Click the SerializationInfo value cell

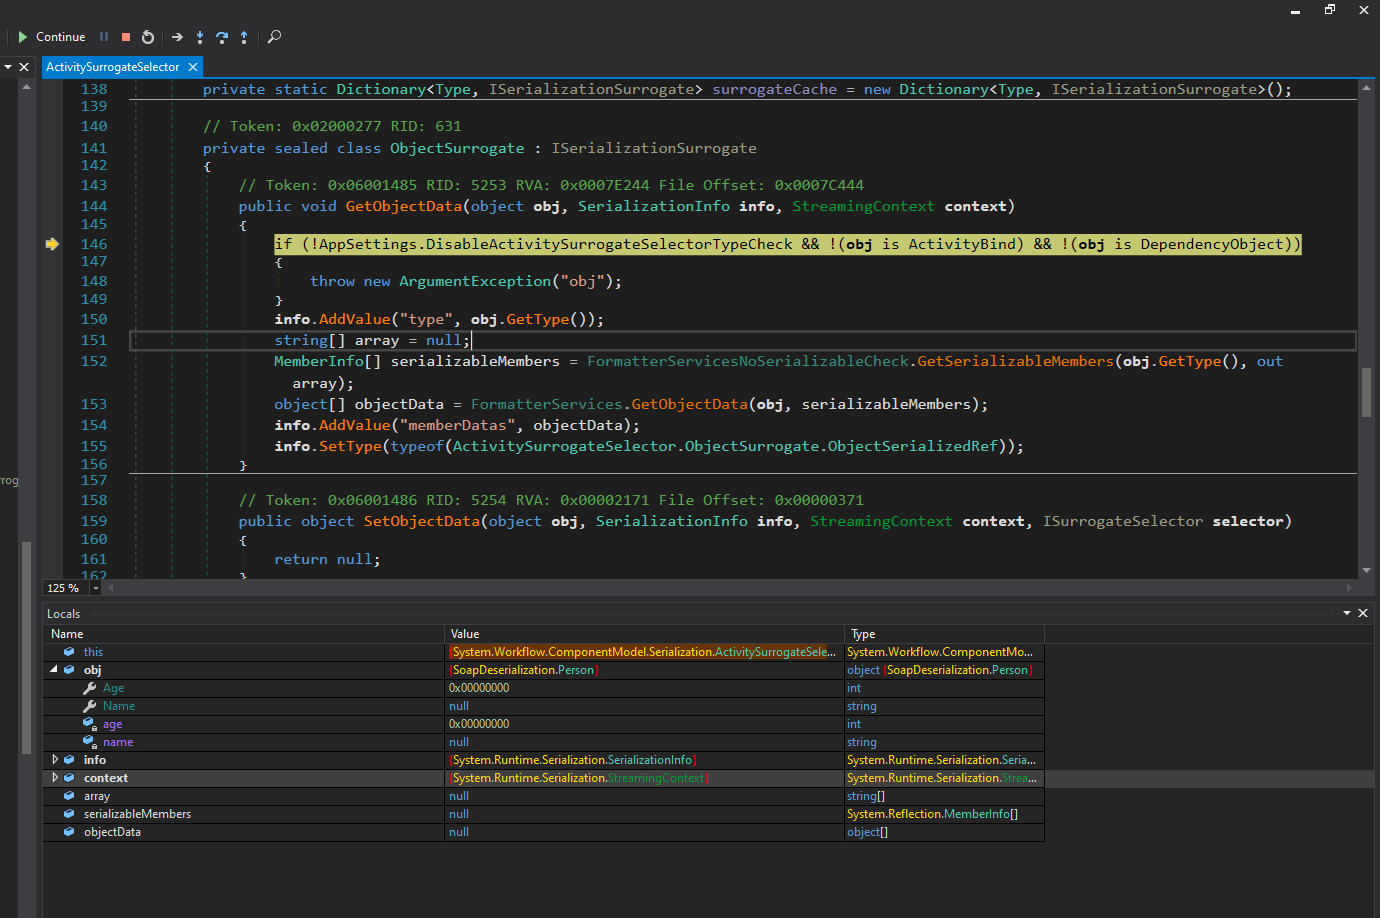click(645, 760)
